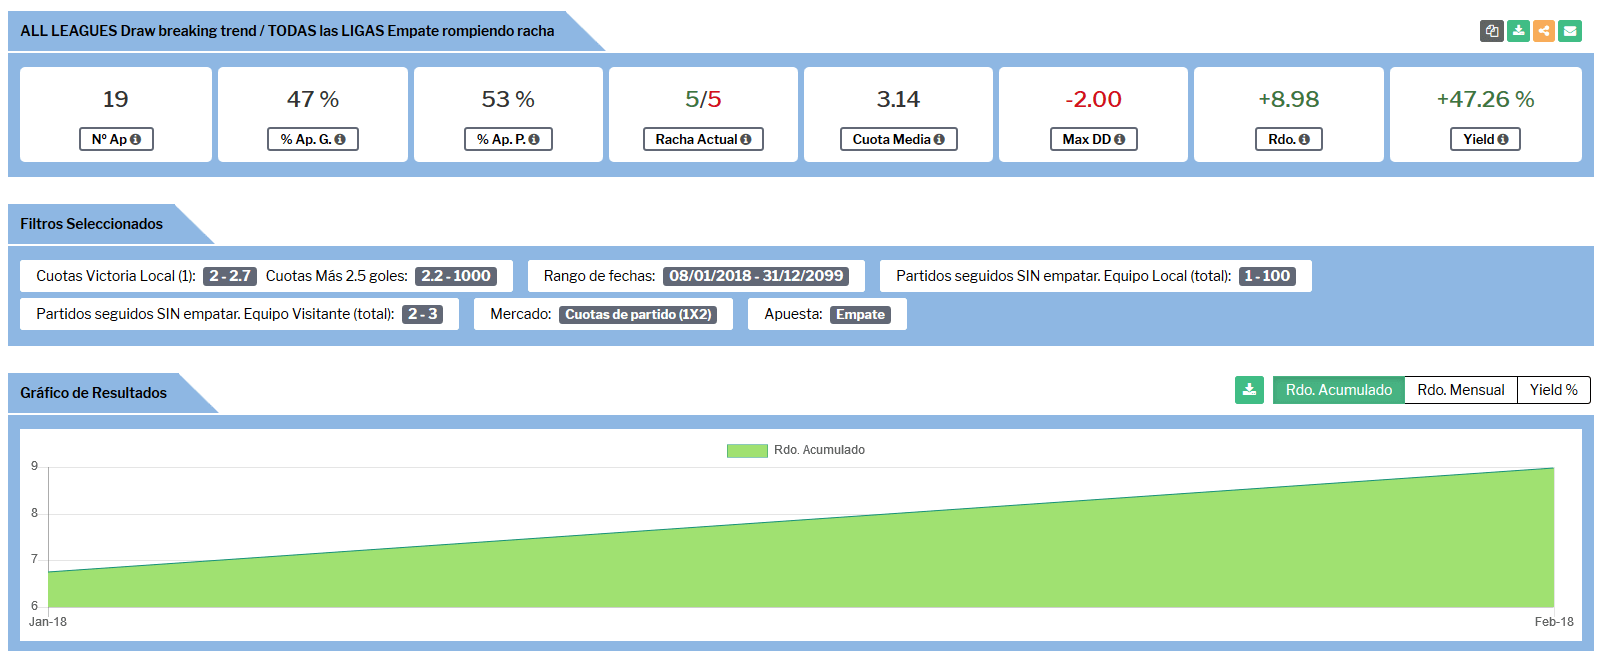Click the Feb-18 x-axis label
Screen dimensions: 1601x660
1554,622
